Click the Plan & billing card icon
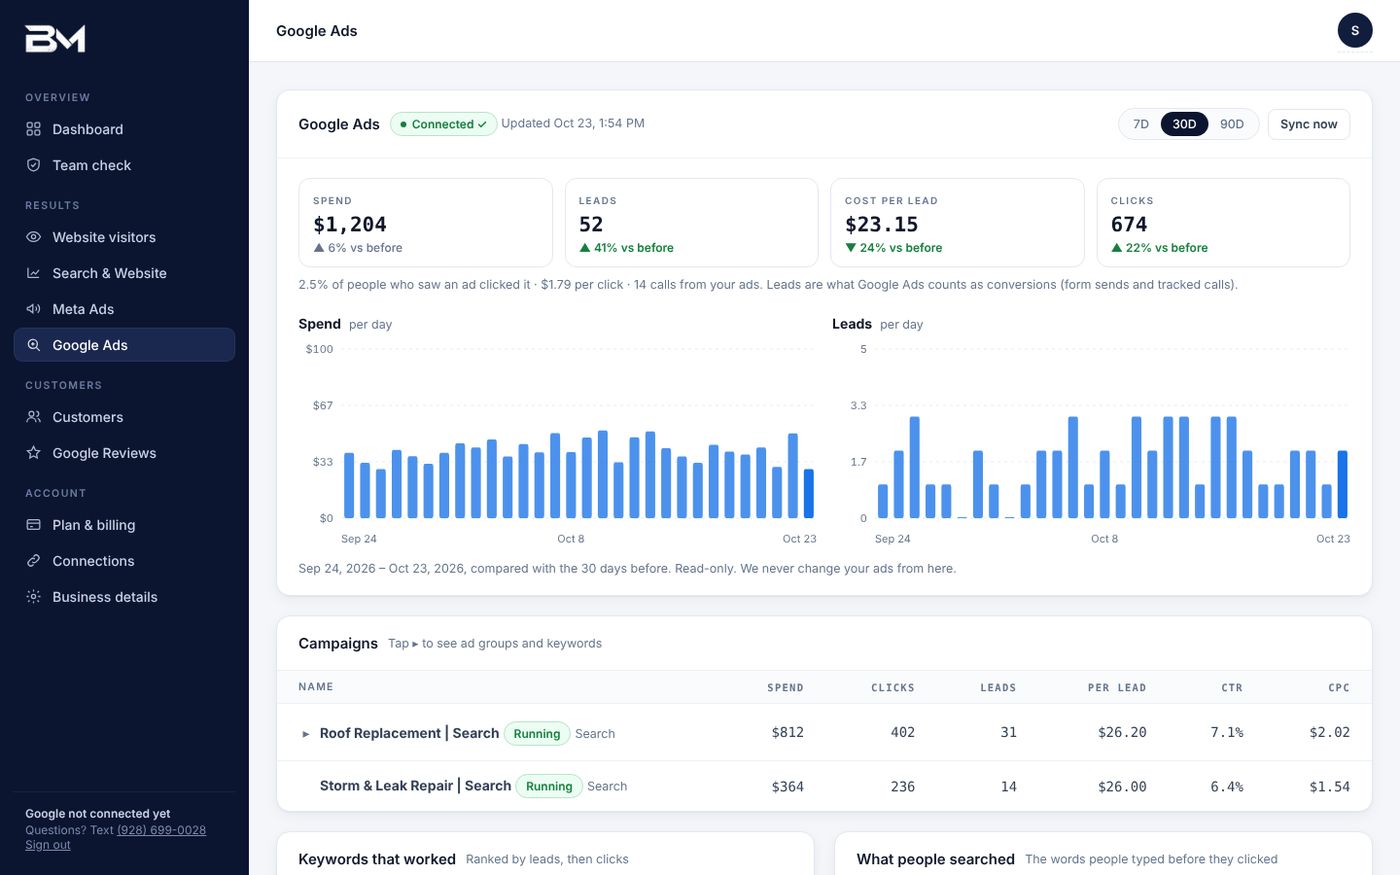The height and width of the screenshot is (875, 1400). [33, 525]
